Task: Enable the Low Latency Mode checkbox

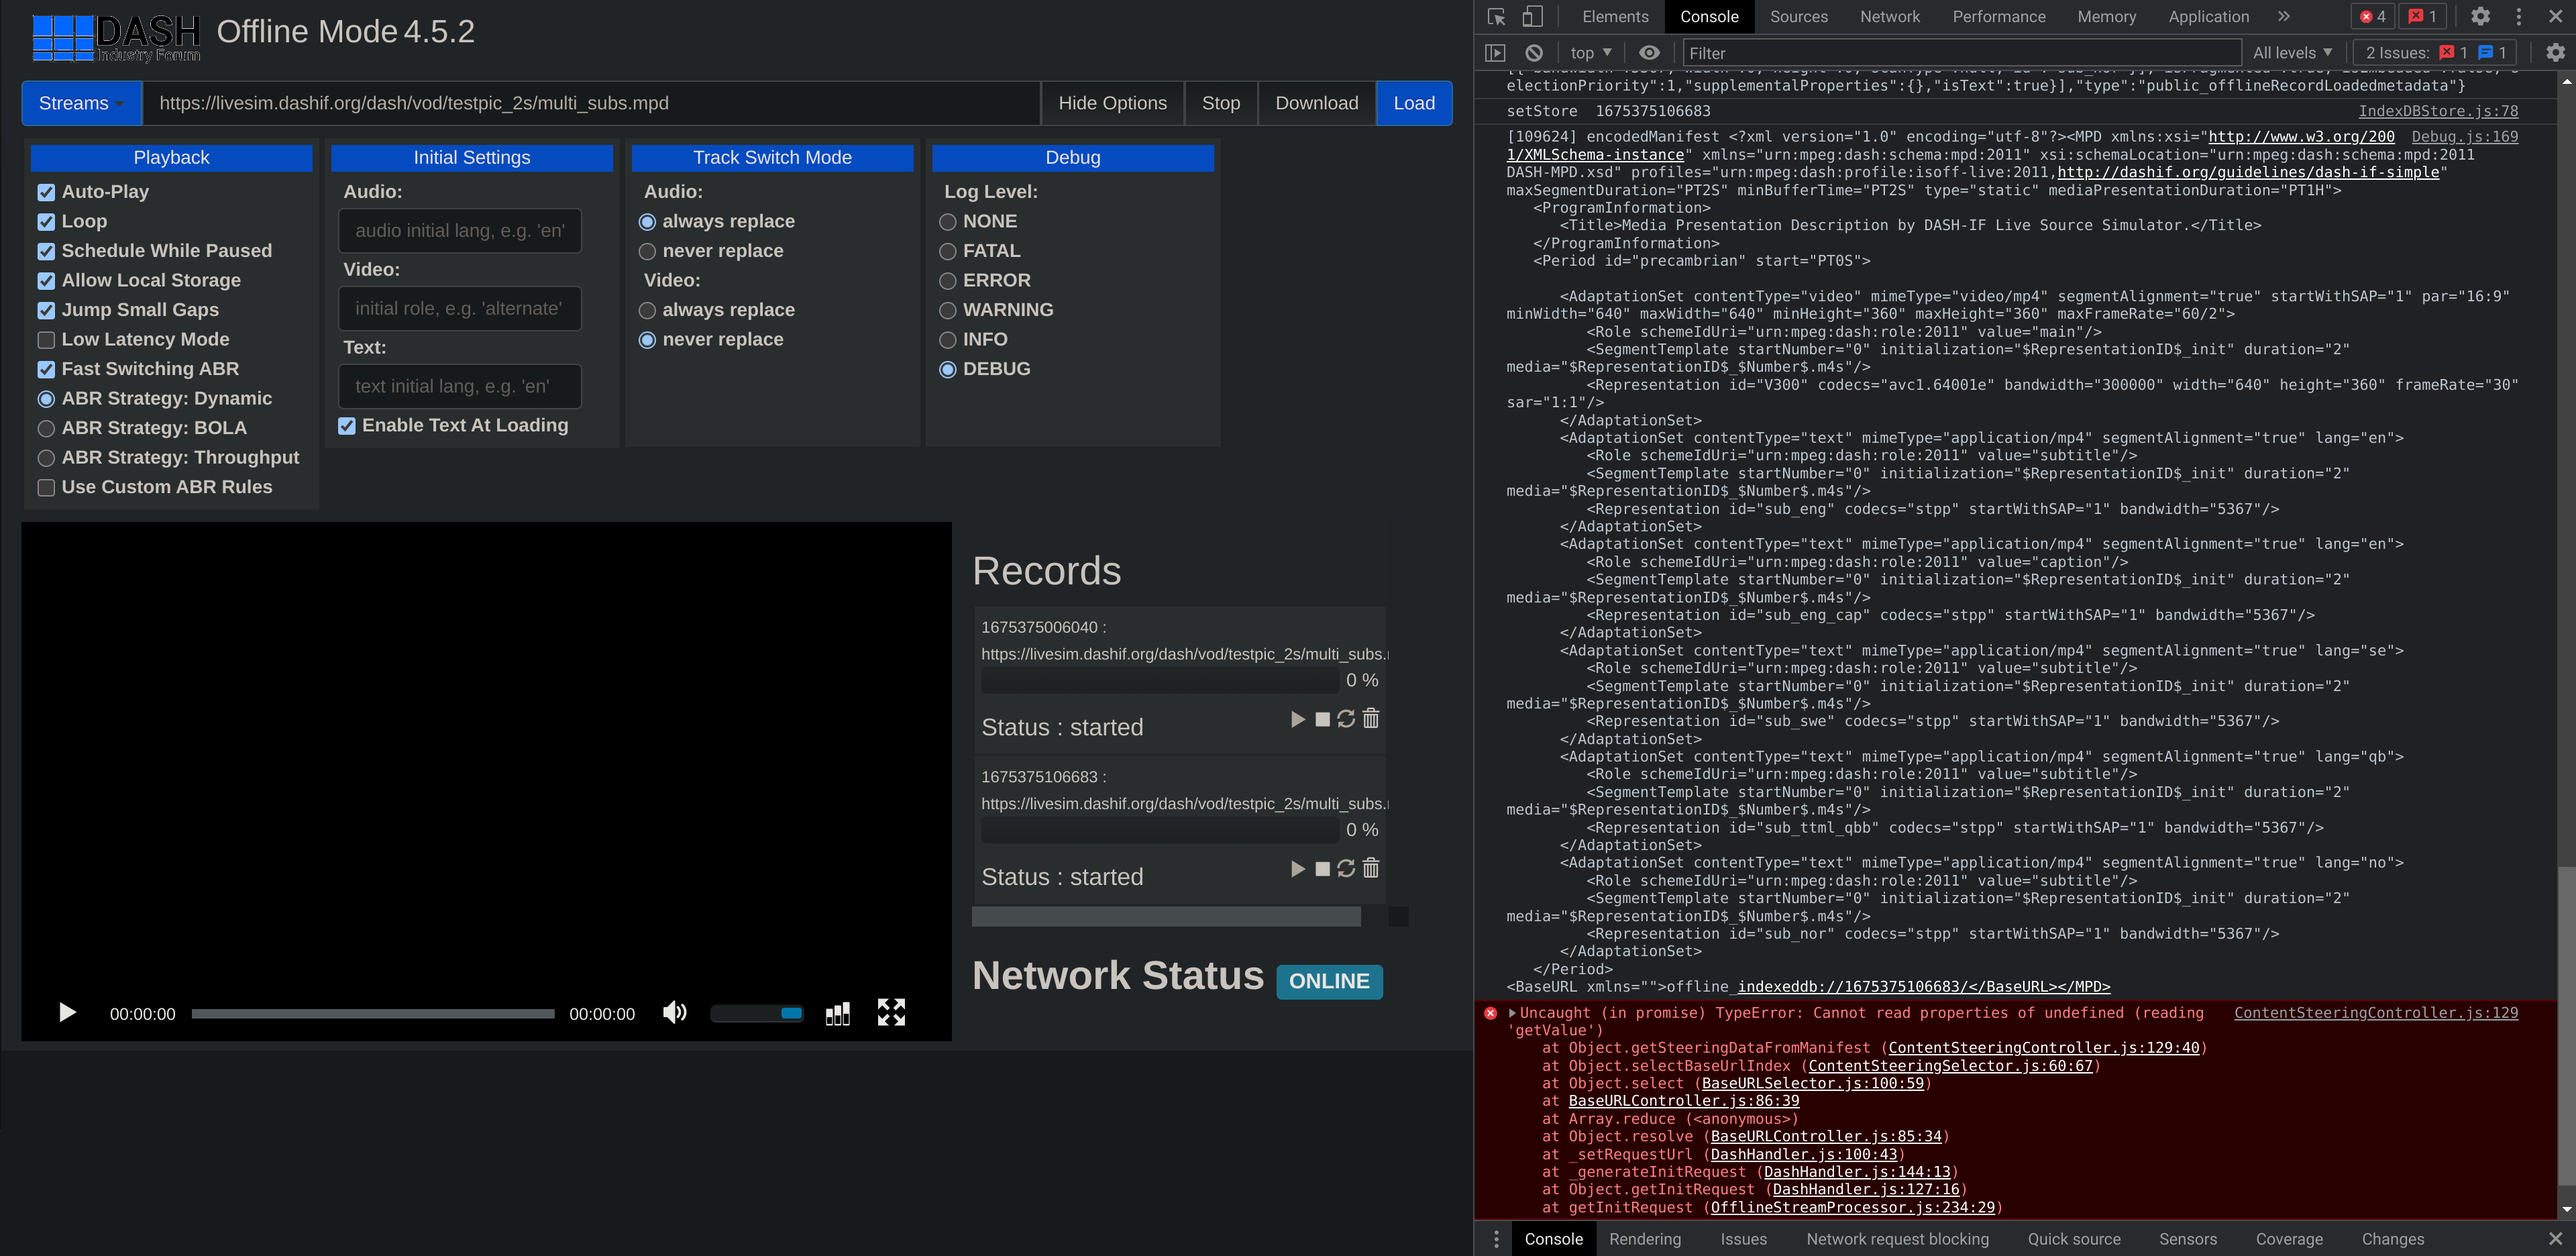Action: 46,340
